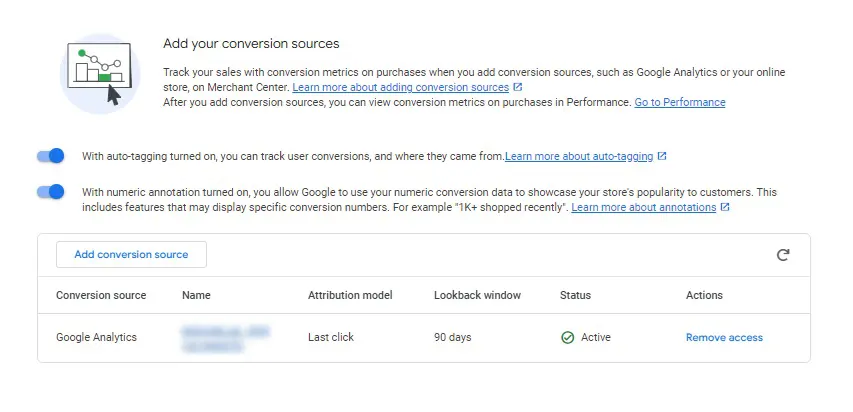
Task: Click the Lookback window column header
Action: (477, 295)
